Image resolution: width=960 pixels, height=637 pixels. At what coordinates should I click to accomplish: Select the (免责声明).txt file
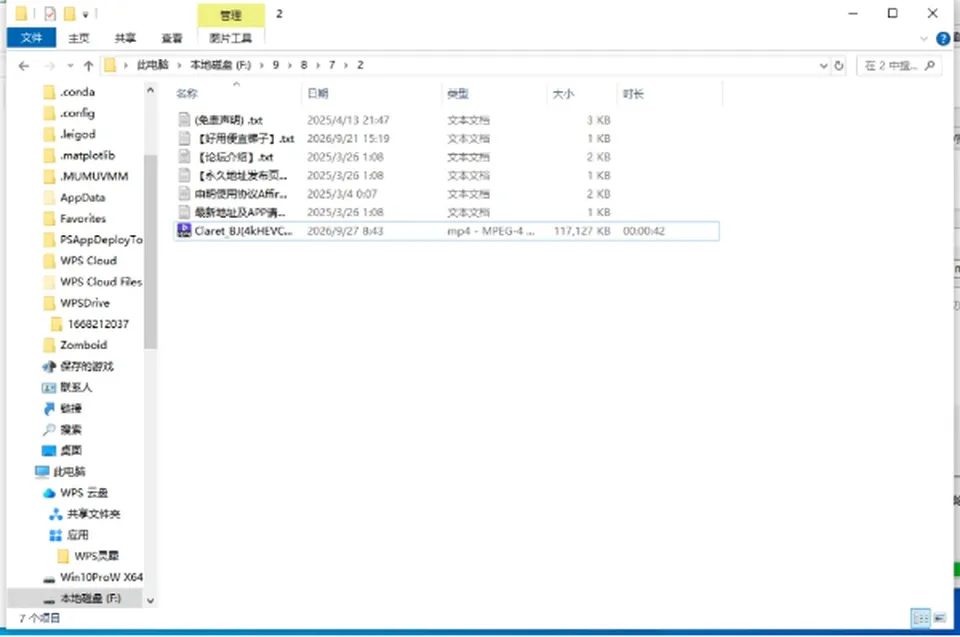tap(228, 120)
